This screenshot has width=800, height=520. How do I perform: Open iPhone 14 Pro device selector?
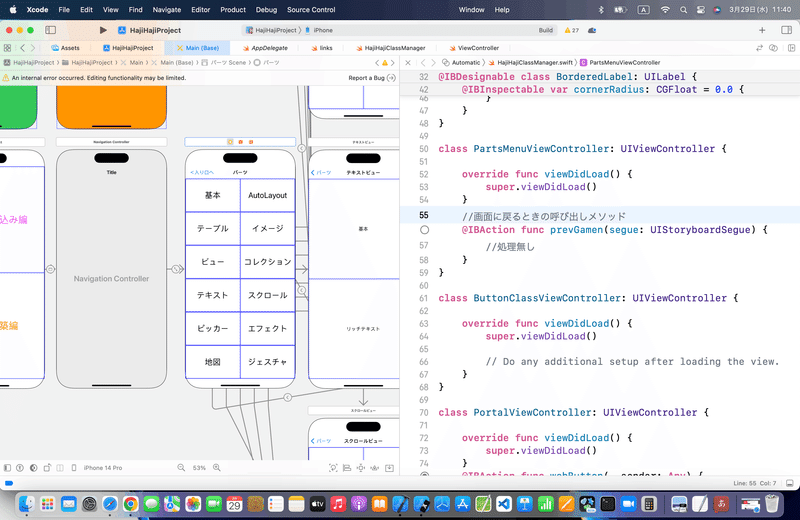click(98, 467)
